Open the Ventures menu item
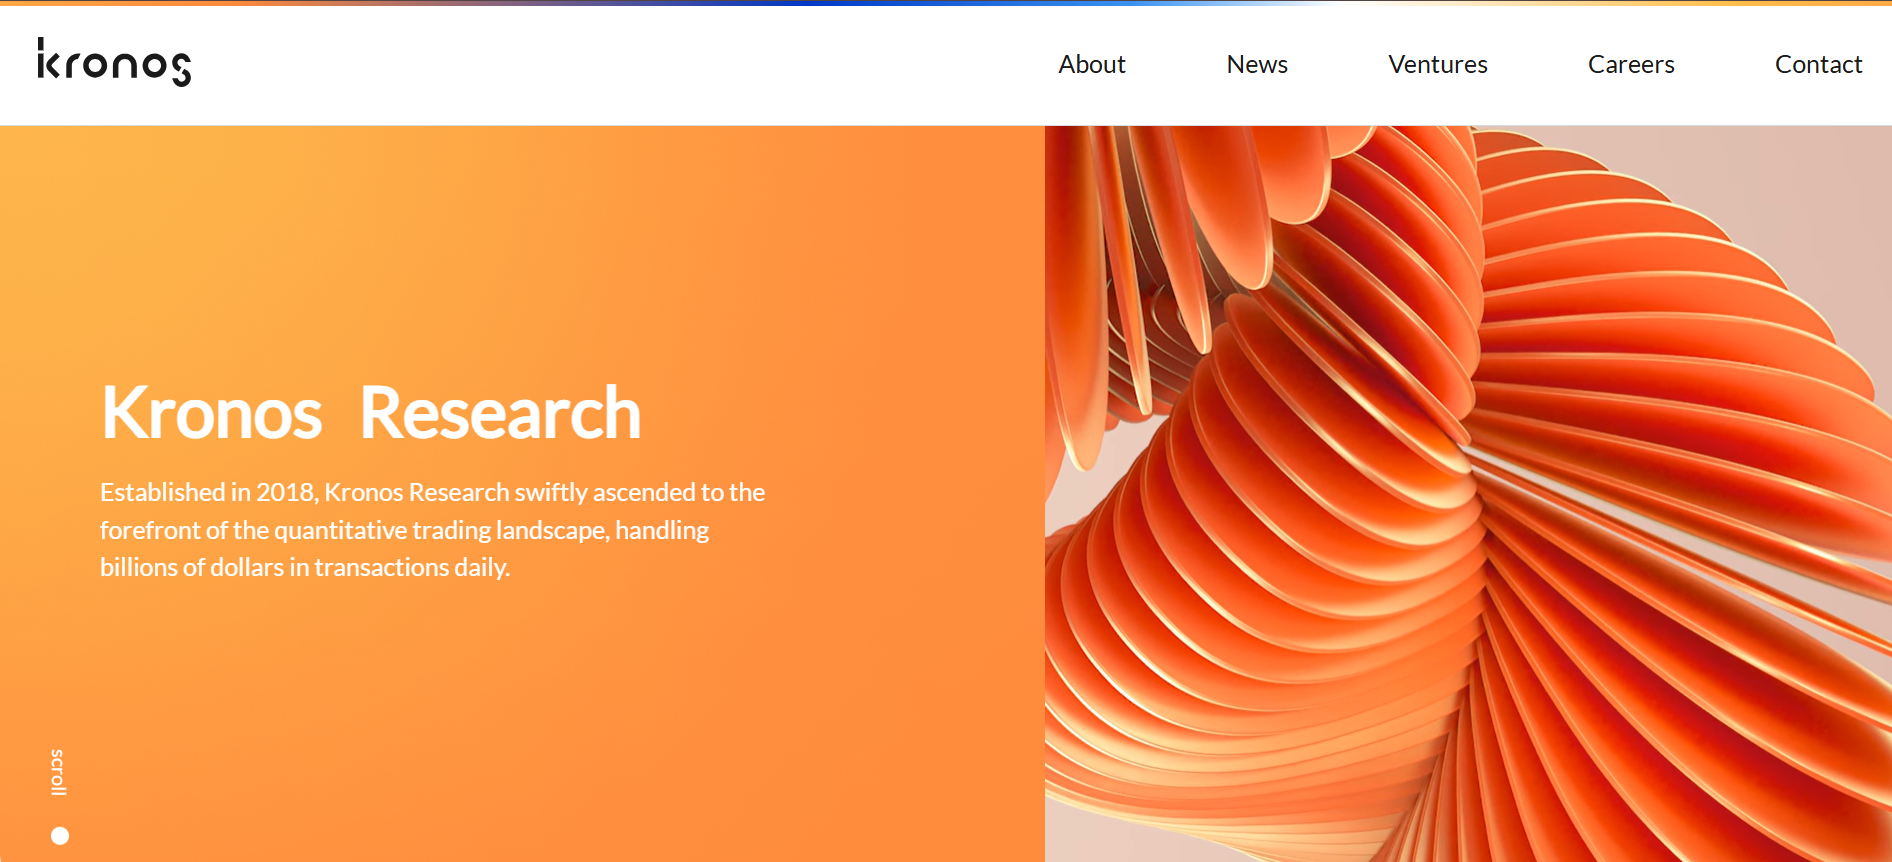This screenshot has height=862, width=1892. click(1437, 64)
